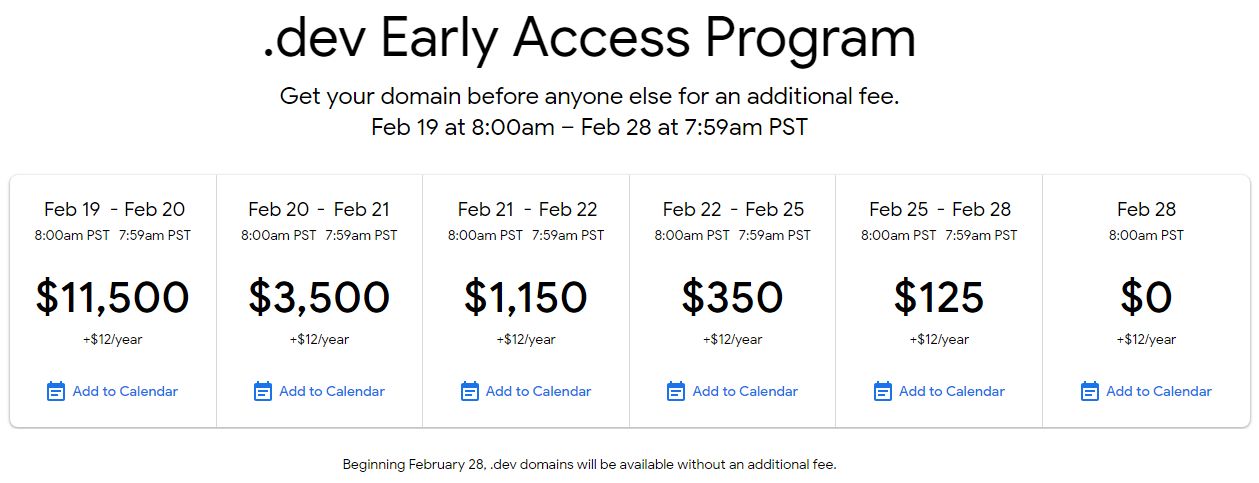
Task: Click calendar icon under the $125 price
Action: coord(883,391)
